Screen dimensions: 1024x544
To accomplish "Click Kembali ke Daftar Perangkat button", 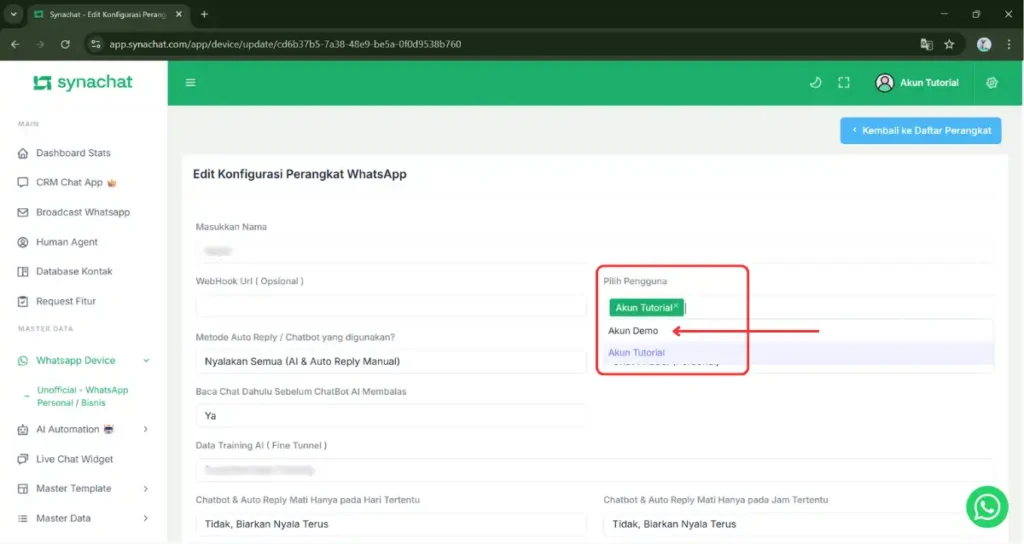I will (x=920, y=131).
